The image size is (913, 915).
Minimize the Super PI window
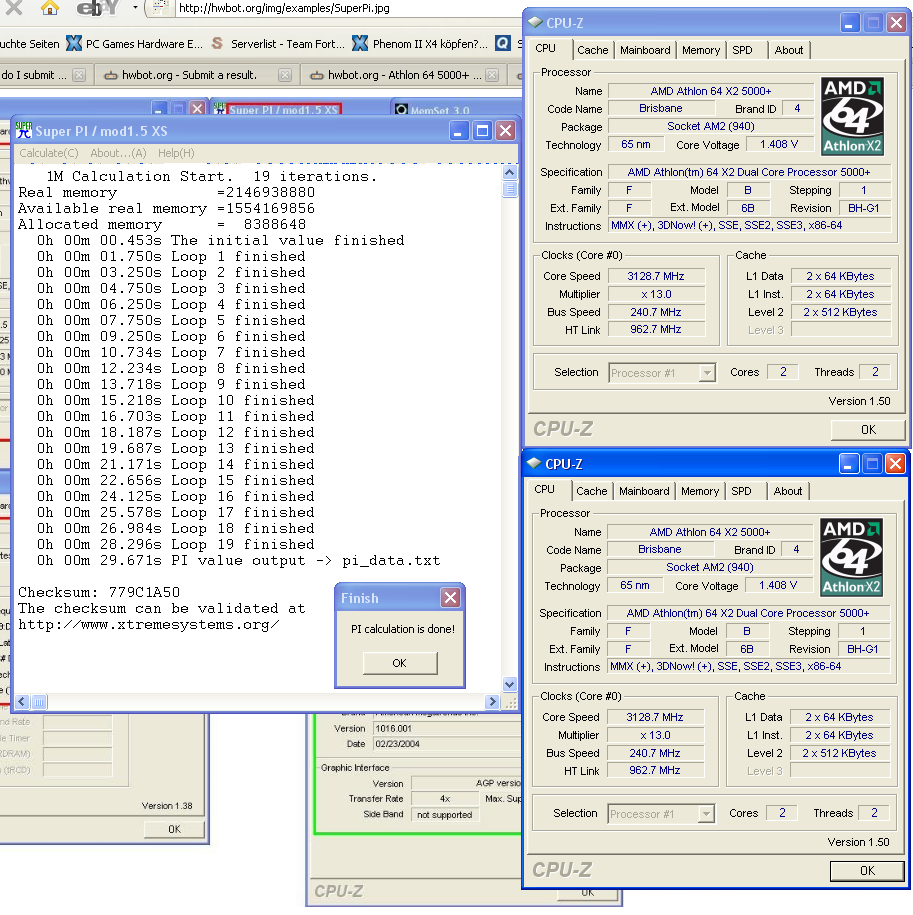click(x=459, y=131)
